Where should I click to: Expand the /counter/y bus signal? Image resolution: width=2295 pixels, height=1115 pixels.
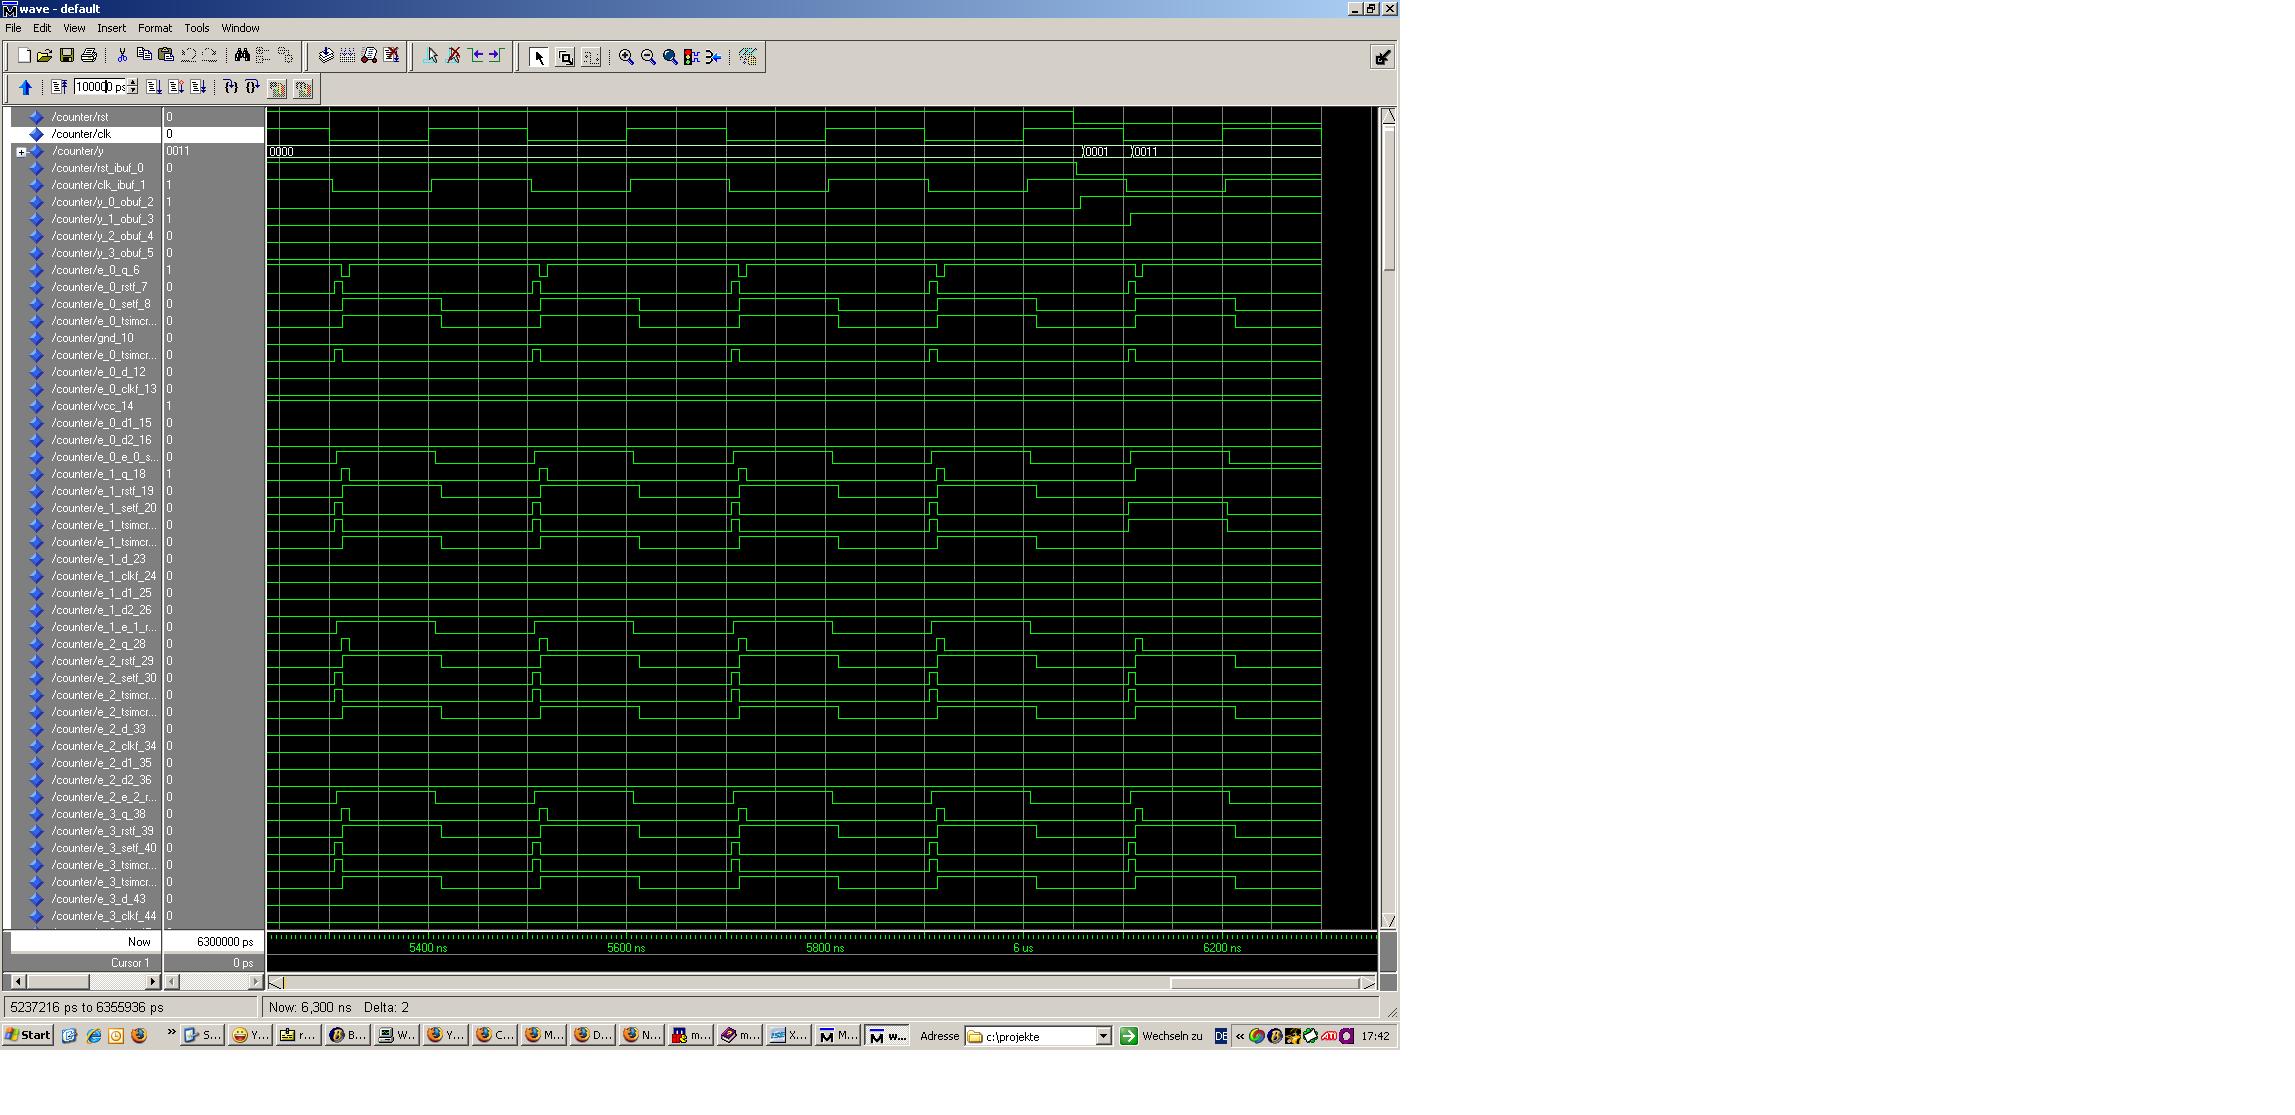(21, 152)
